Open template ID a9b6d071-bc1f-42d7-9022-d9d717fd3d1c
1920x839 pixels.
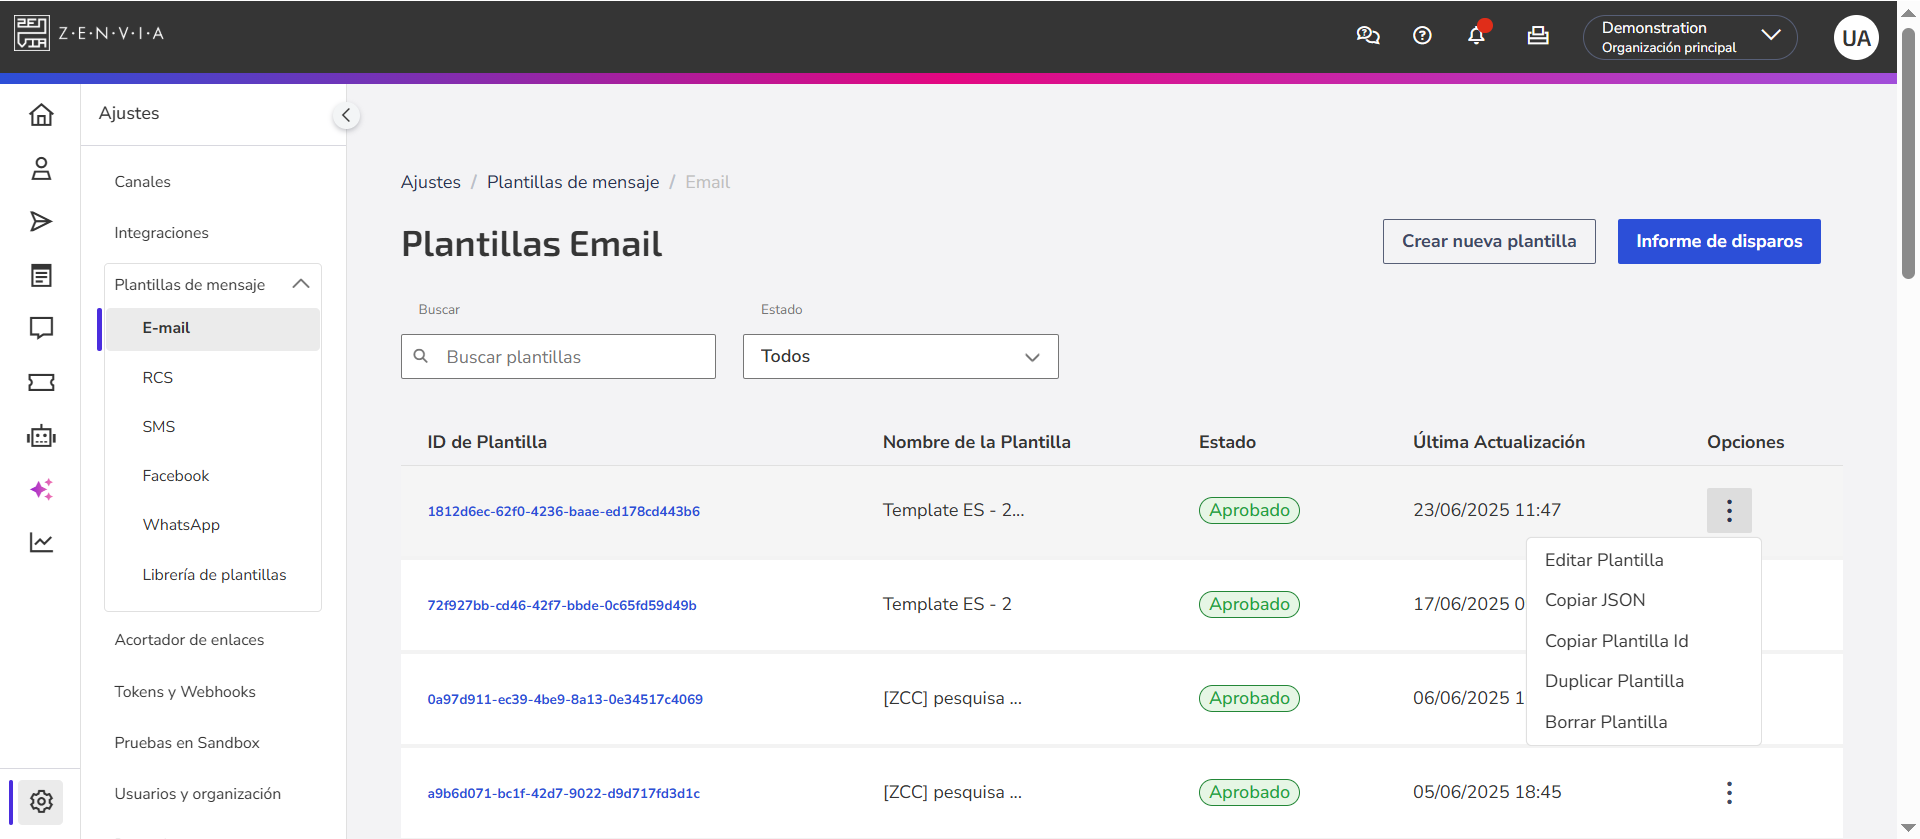coord(564,793)
